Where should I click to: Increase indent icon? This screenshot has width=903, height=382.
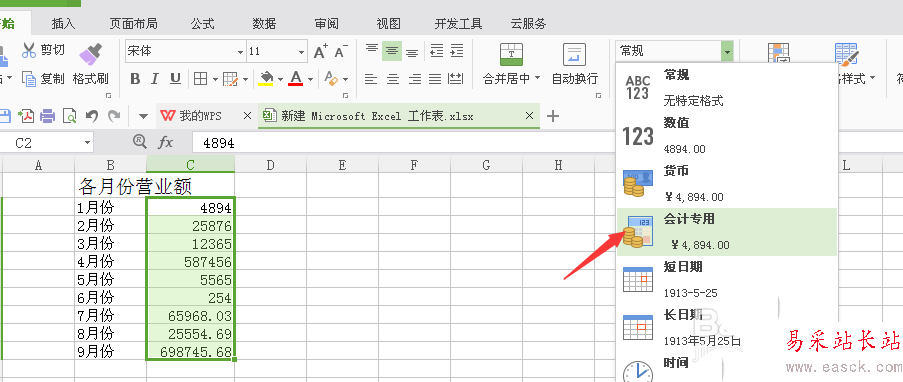tap(457, 51)
